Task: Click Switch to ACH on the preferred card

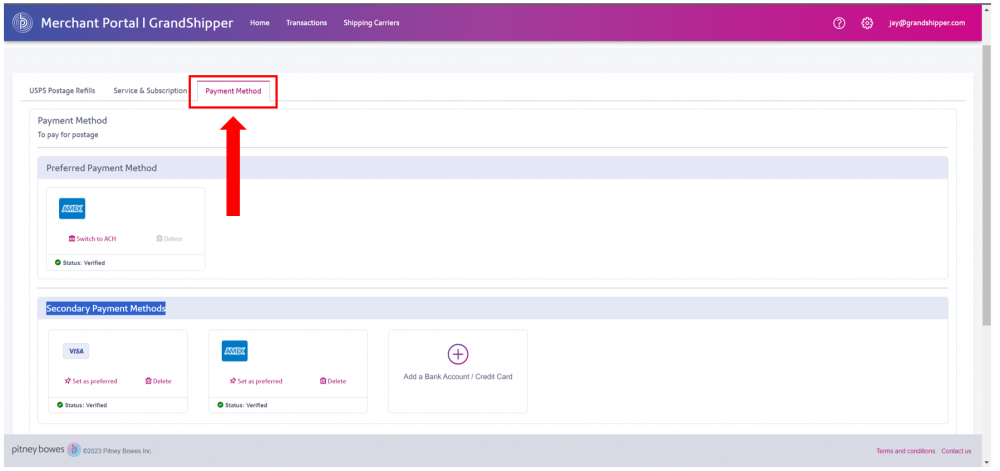Action: 92,239
